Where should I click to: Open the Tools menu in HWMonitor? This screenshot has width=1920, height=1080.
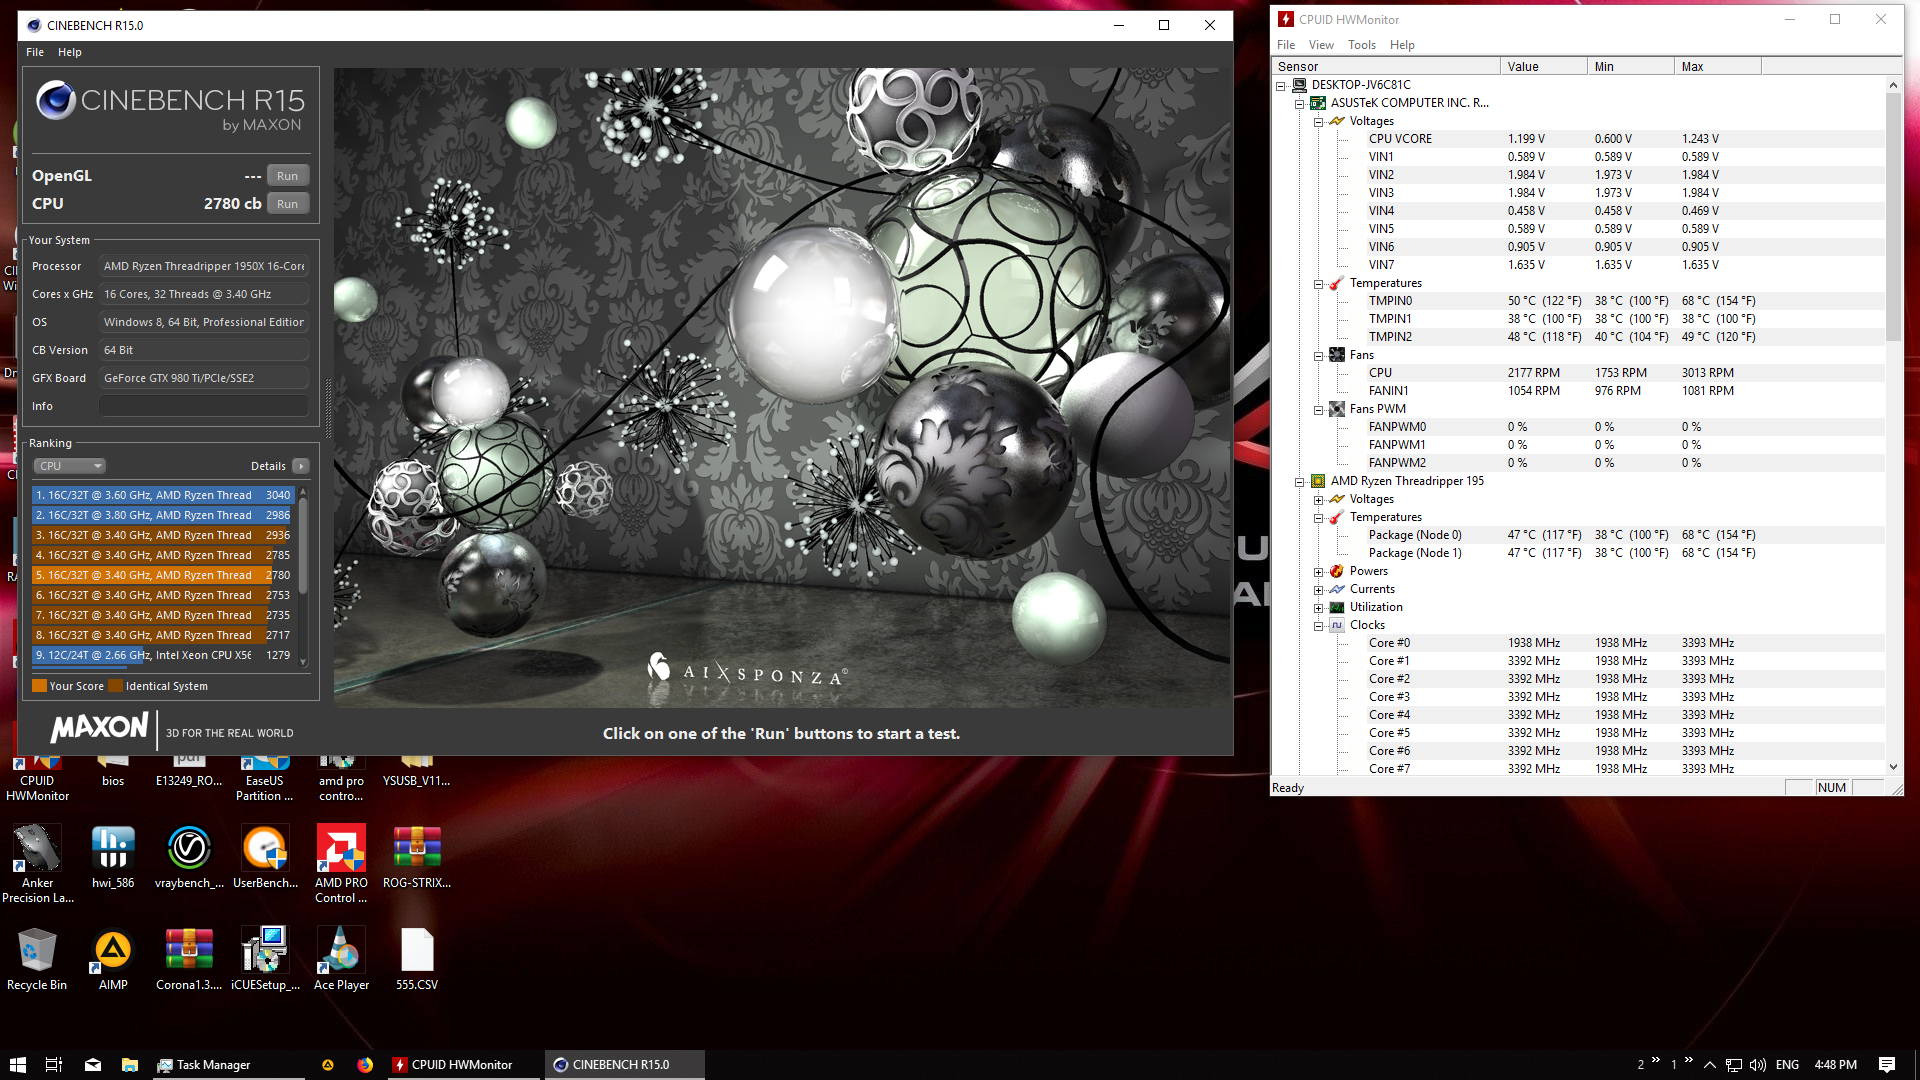(x=1362, y=45)
